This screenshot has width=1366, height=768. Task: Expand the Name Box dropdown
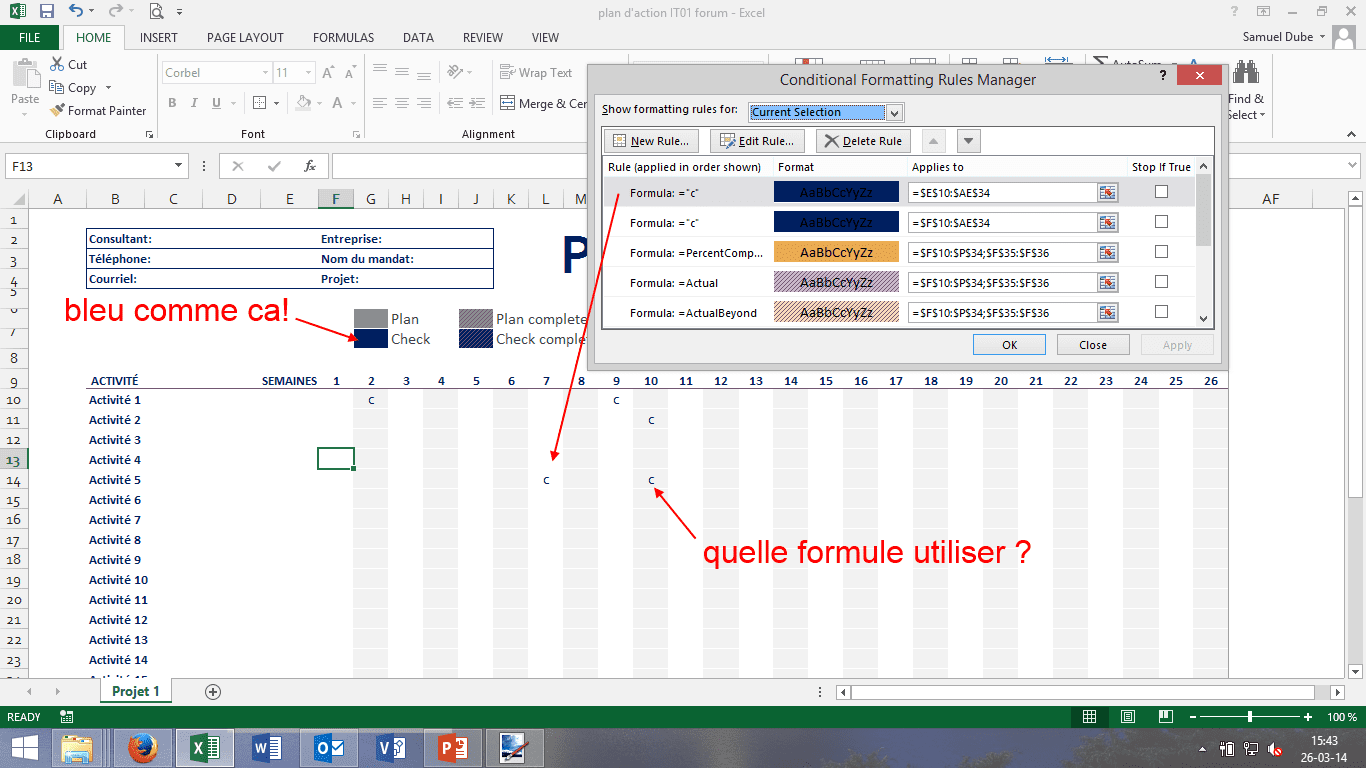[179, 166]
